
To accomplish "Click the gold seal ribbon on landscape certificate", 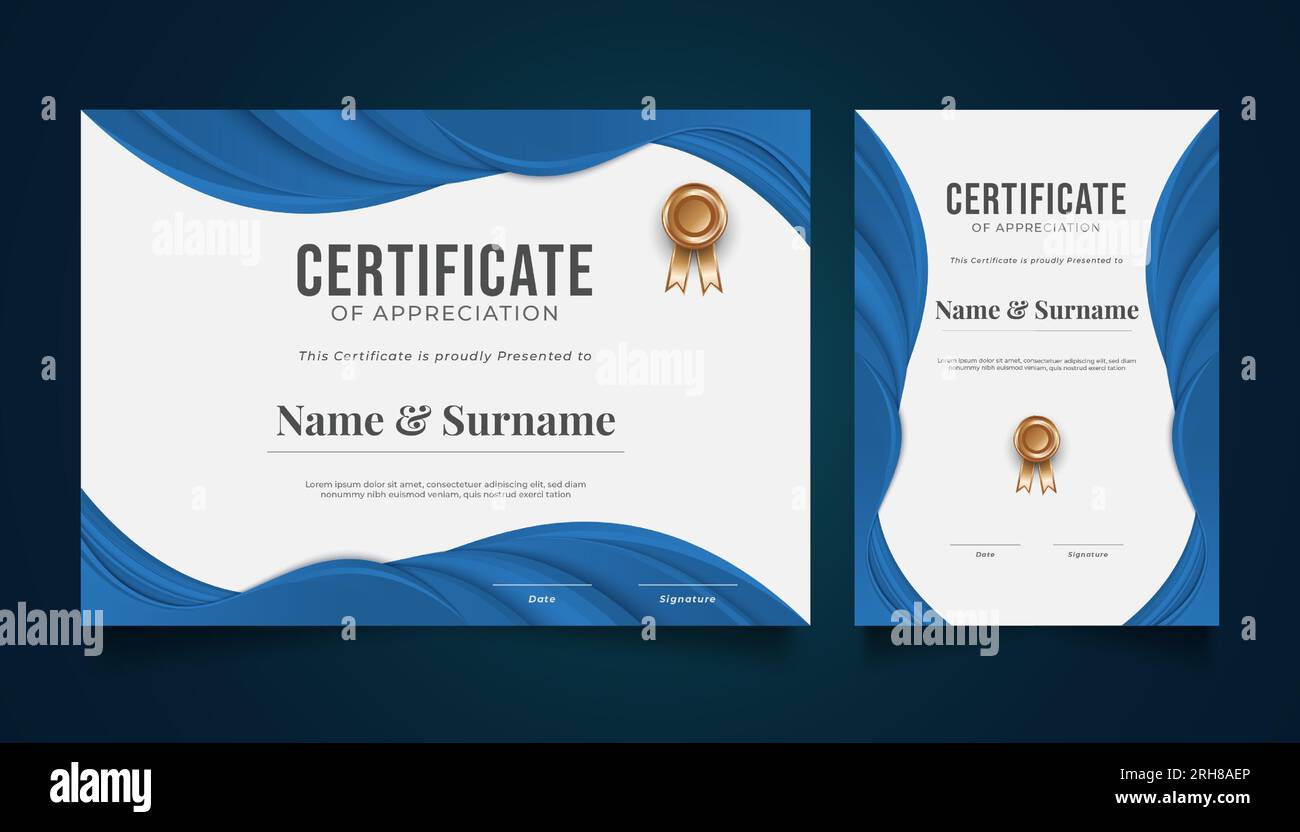I will [x=693, y=239].
